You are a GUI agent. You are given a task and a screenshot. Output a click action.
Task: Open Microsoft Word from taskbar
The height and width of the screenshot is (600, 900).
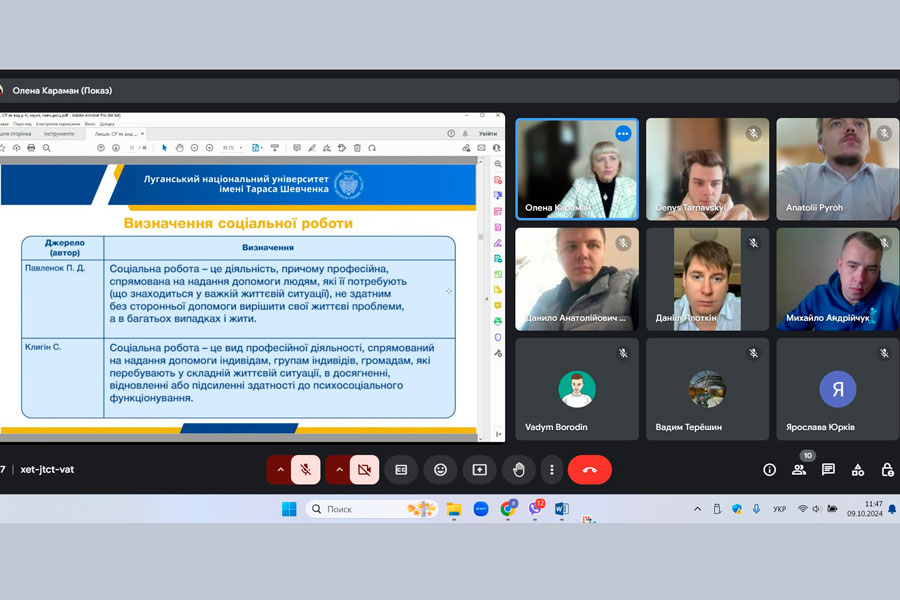pyautogui.click(x=561, y=509)
